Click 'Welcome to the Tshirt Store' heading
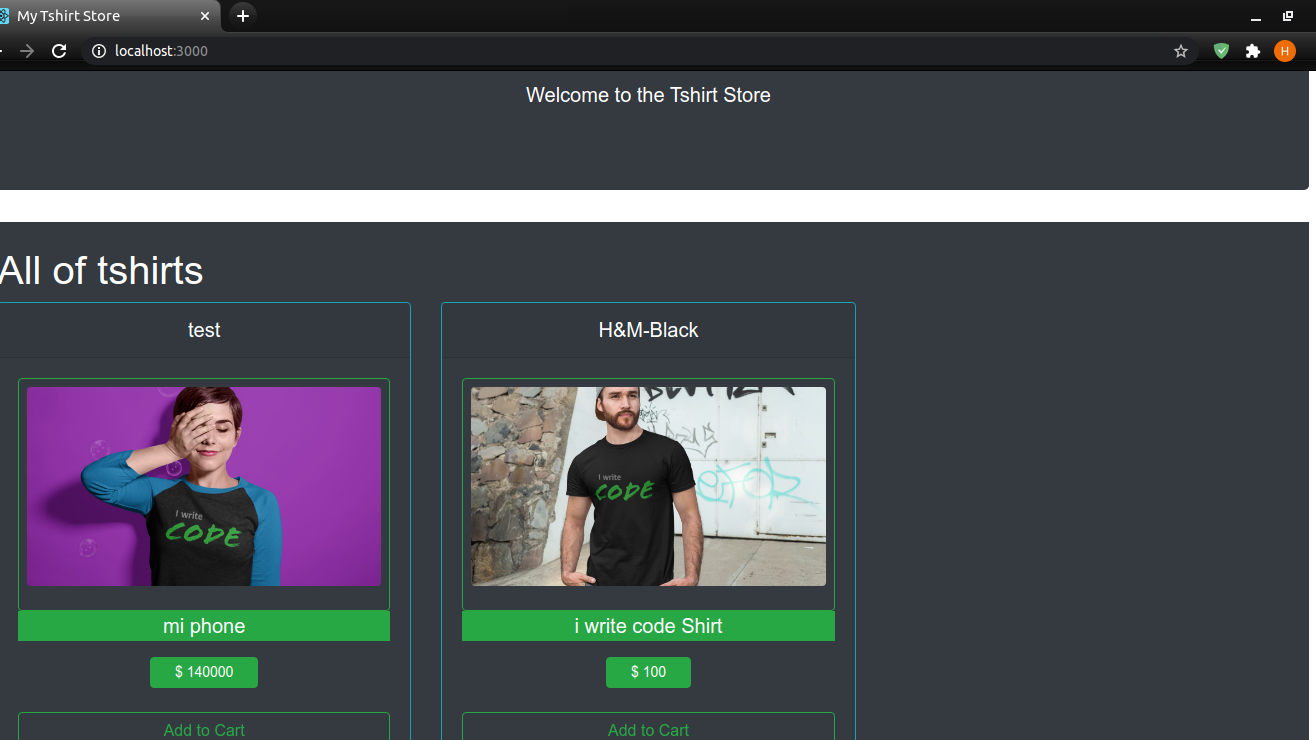 point(648,95)
